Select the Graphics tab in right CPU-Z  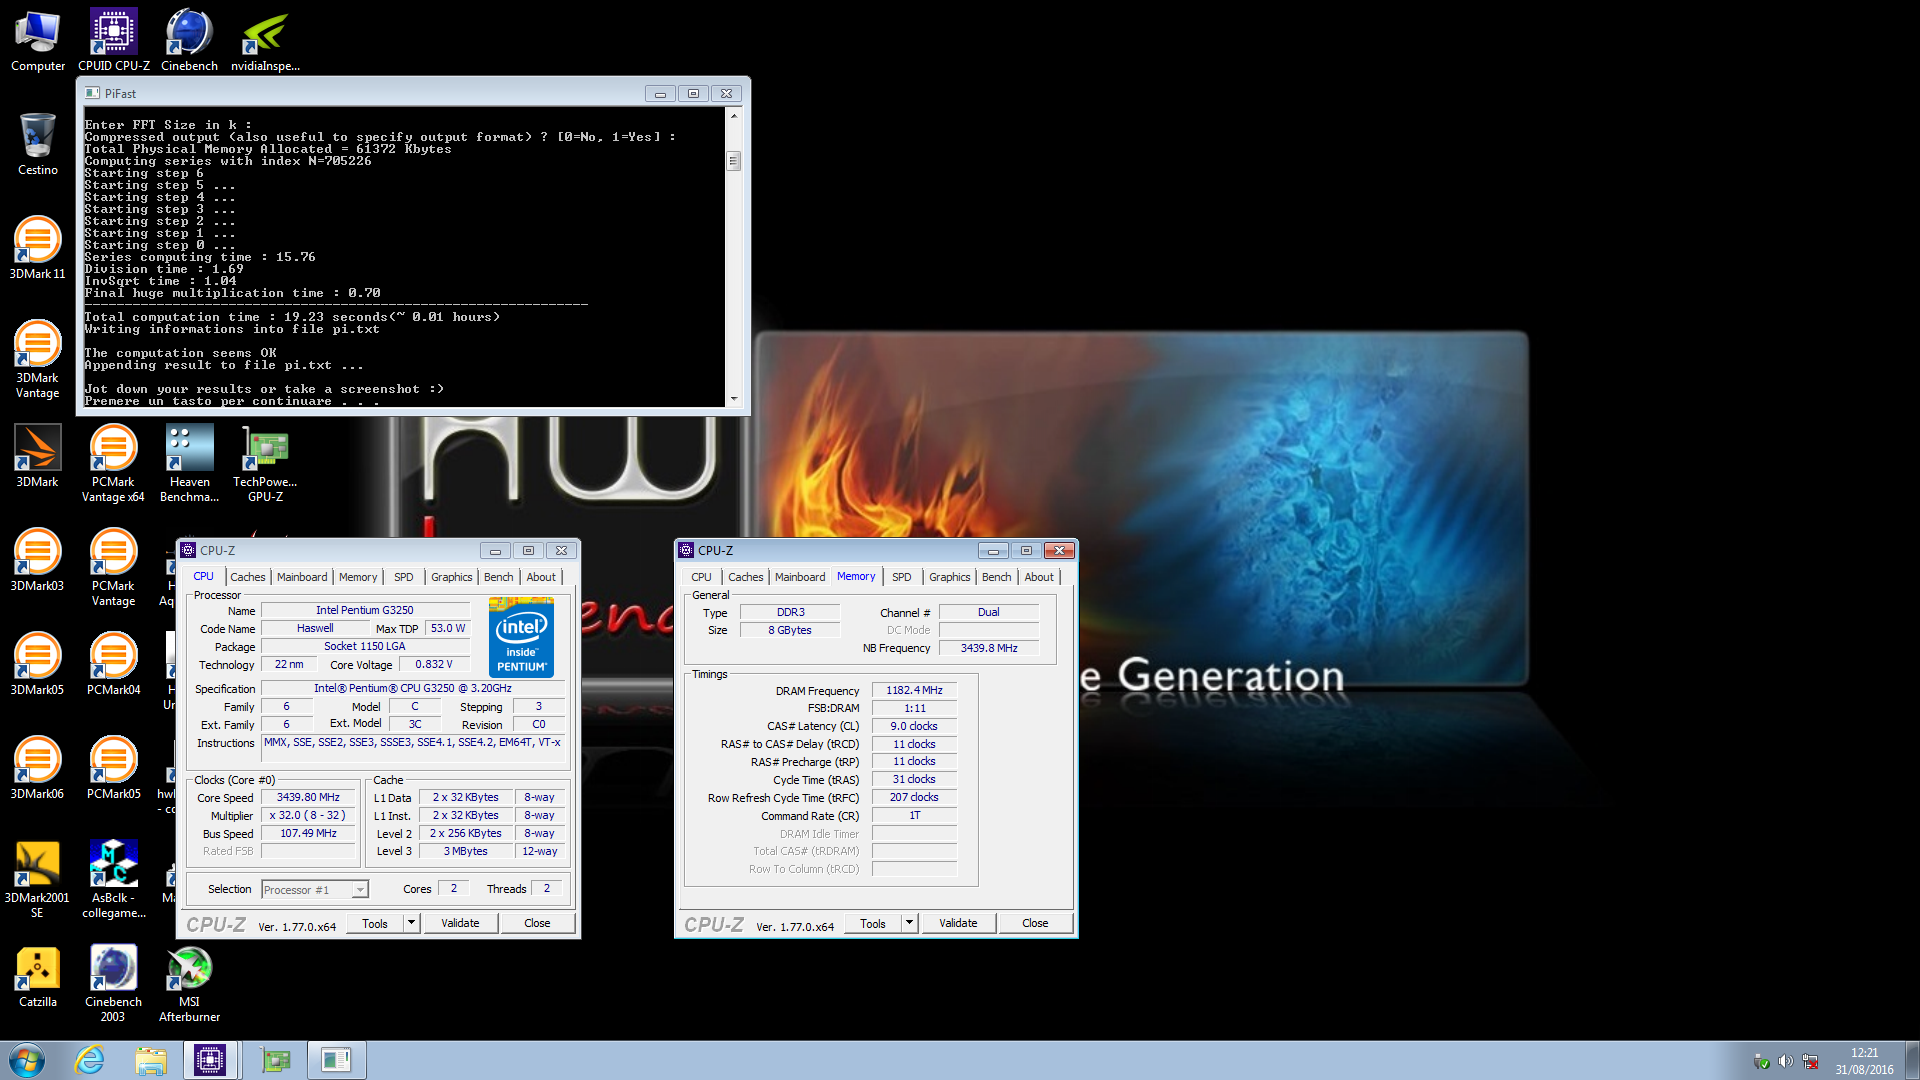[x=950, y=577]
